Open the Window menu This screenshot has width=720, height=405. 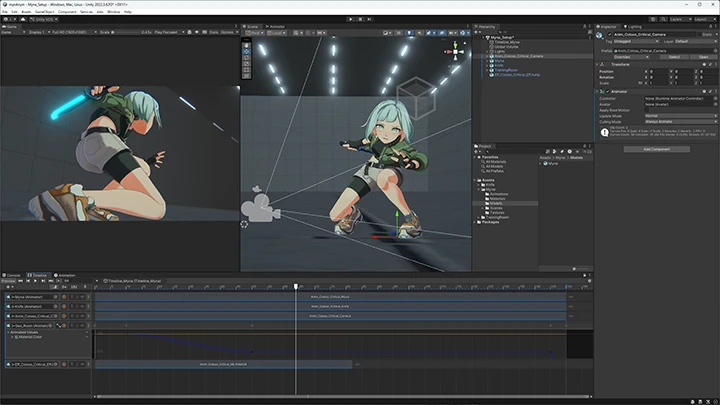pyautogui.click(x=113, y=11)
